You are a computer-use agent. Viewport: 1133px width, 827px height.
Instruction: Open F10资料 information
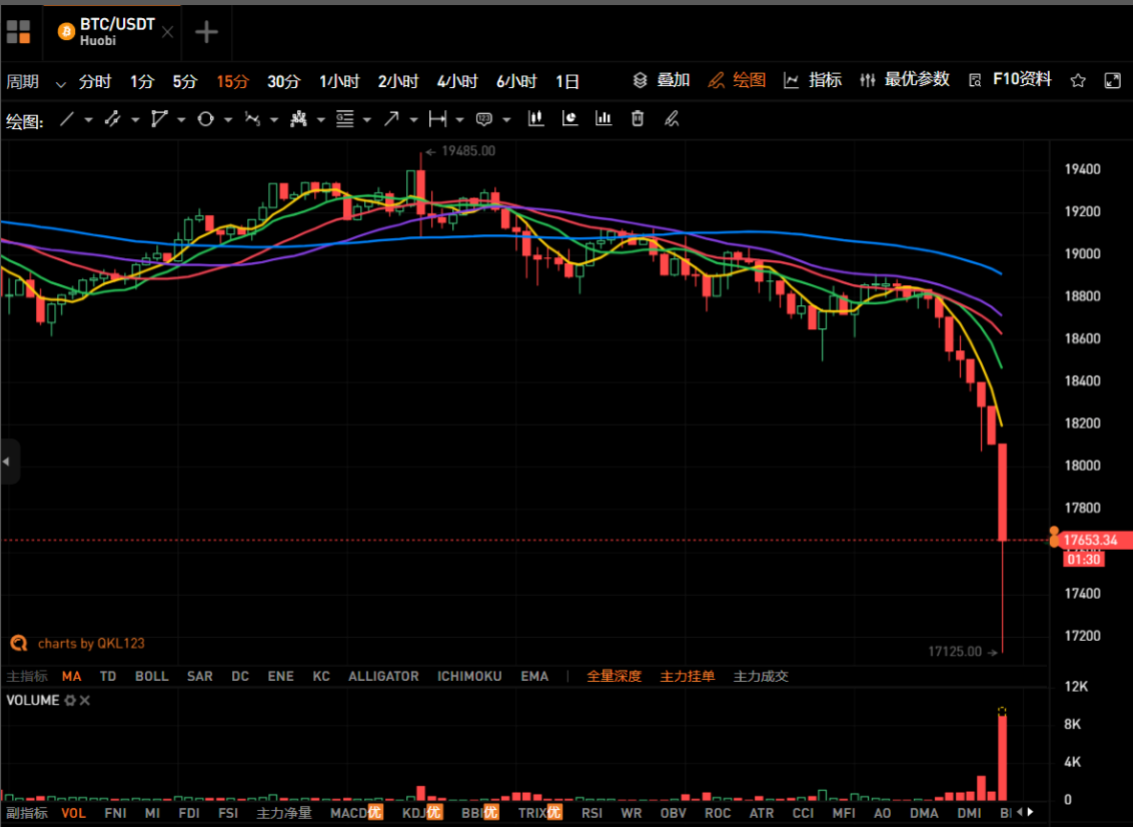(1011, 80)
